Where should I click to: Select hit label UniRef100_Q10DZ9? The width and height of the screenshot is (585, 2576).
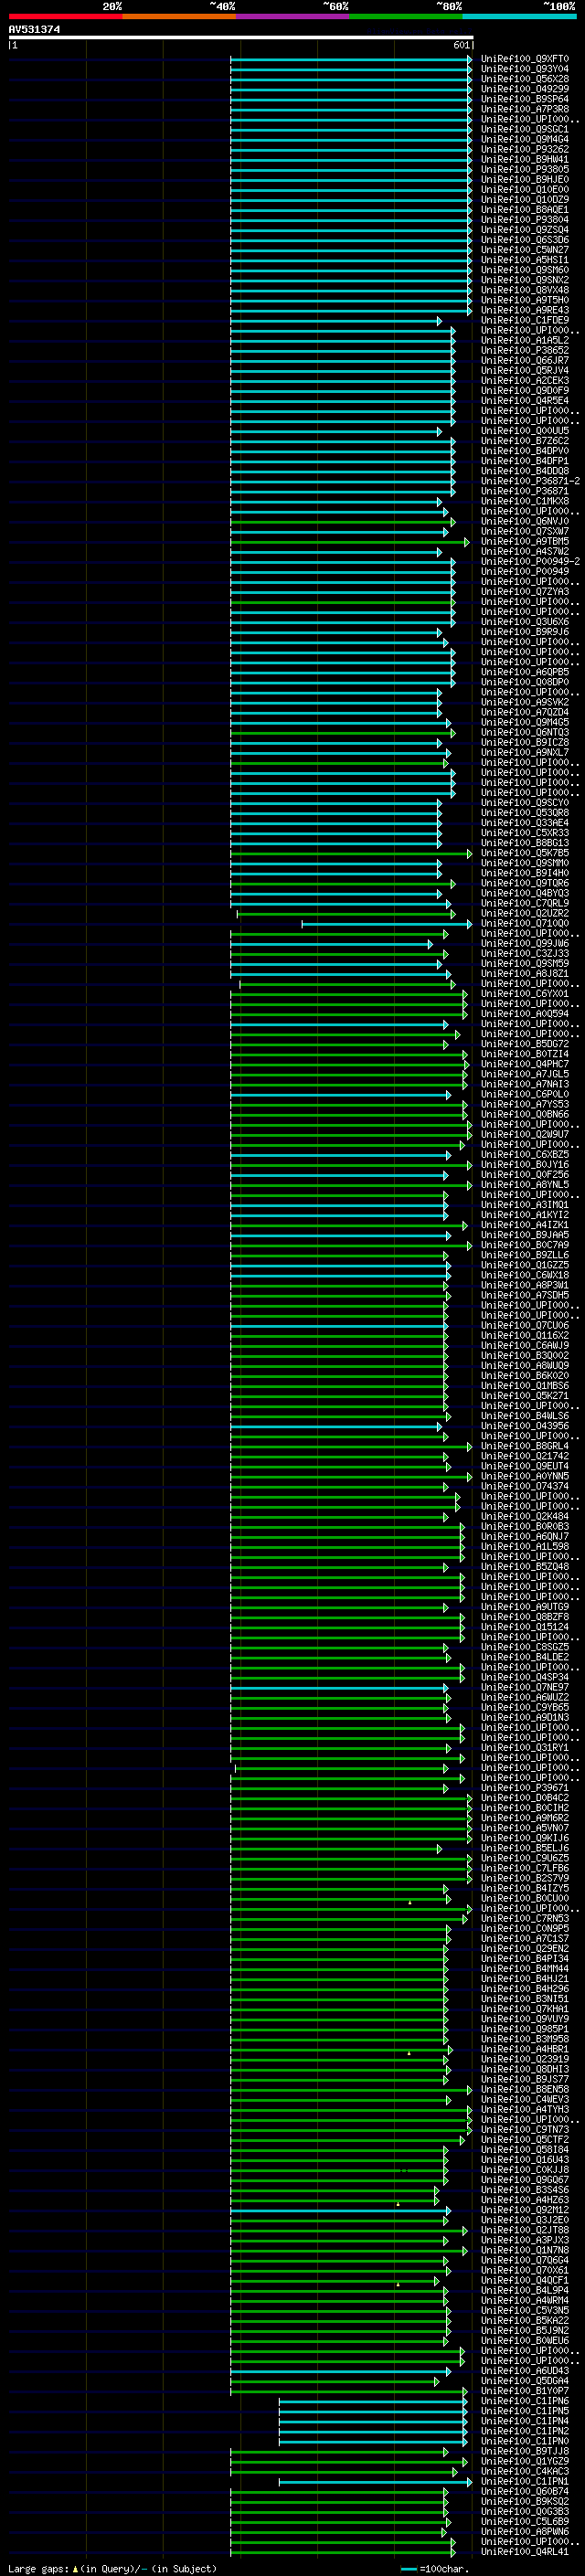(x=524, y=199)
